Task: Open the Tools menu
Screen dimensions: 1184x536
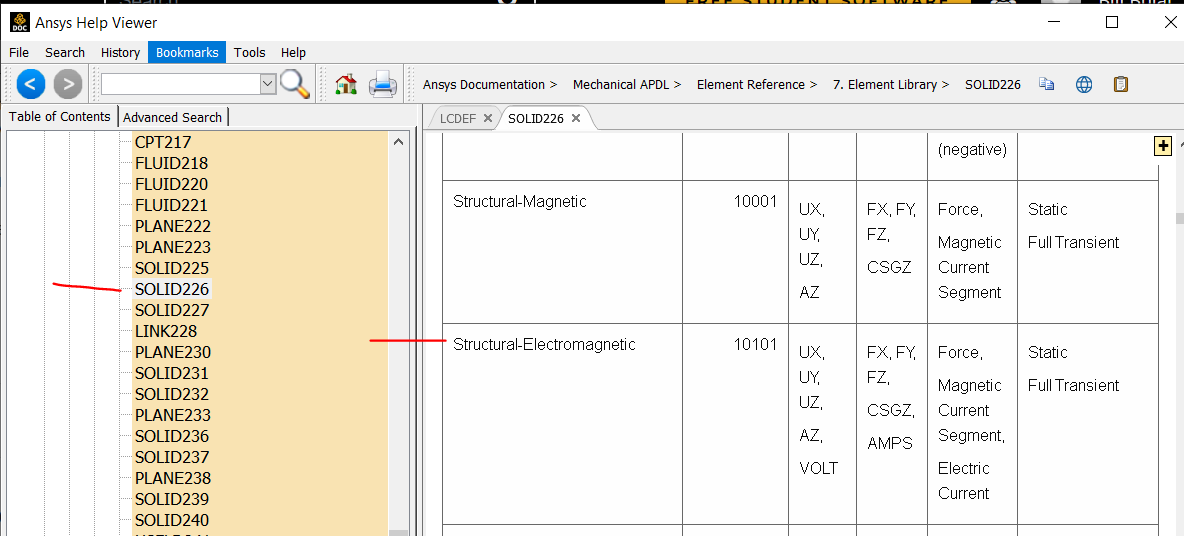Action: point(249,52)
